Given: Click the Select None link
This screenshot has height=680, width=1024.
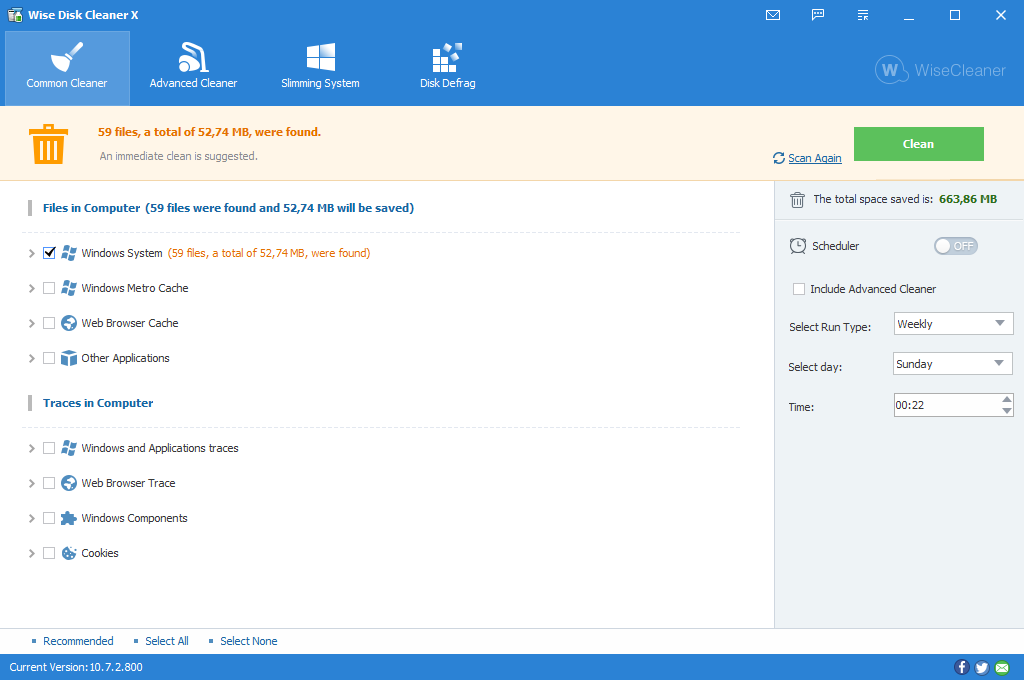Looking at the screenshot, I should (x=248, y=641).
